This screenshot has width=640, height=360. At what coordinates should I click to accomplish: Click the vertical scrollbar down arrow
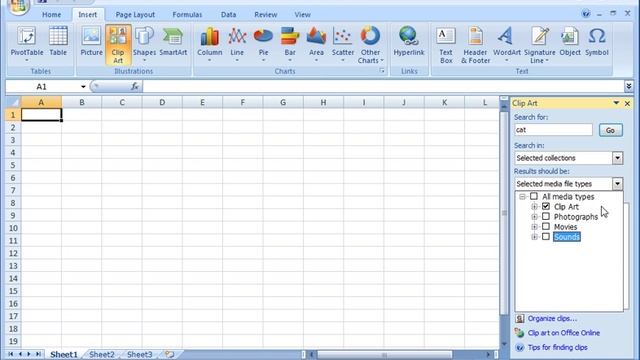click(504, 344)
